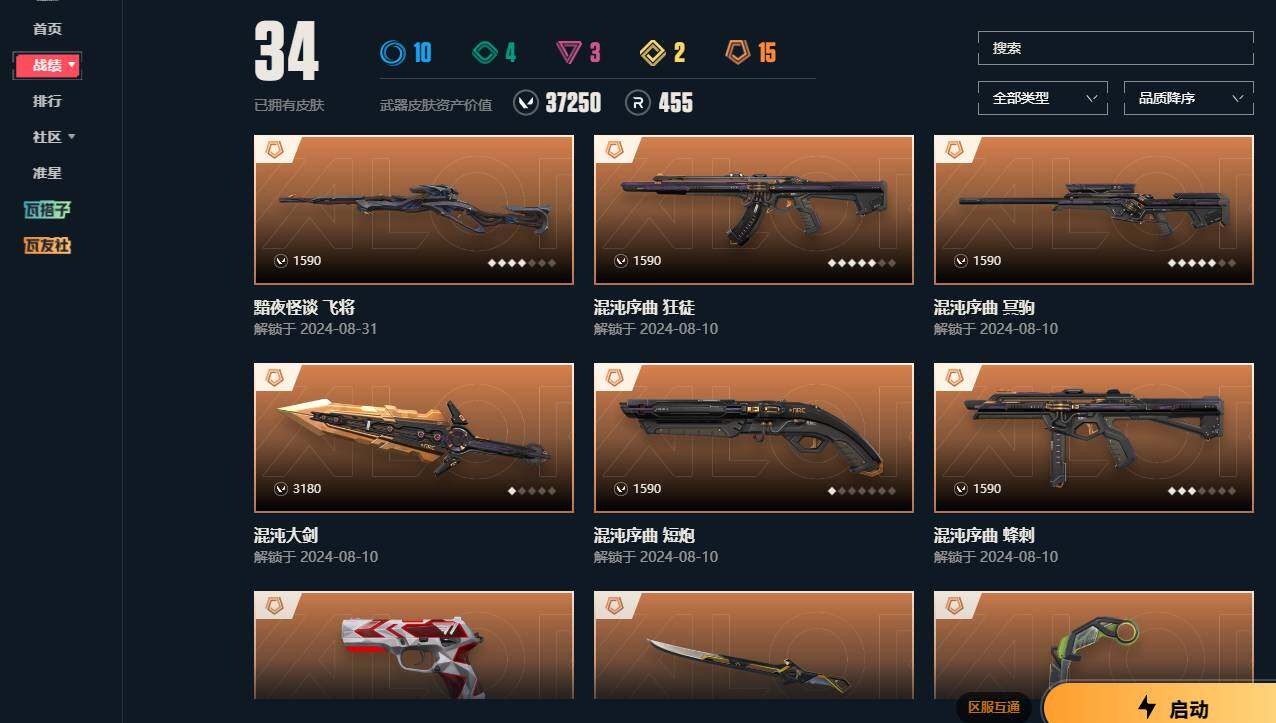1276x723 pixels.
Task: Click tier badge on 混沌大剑 card
Action: point(273,378)
